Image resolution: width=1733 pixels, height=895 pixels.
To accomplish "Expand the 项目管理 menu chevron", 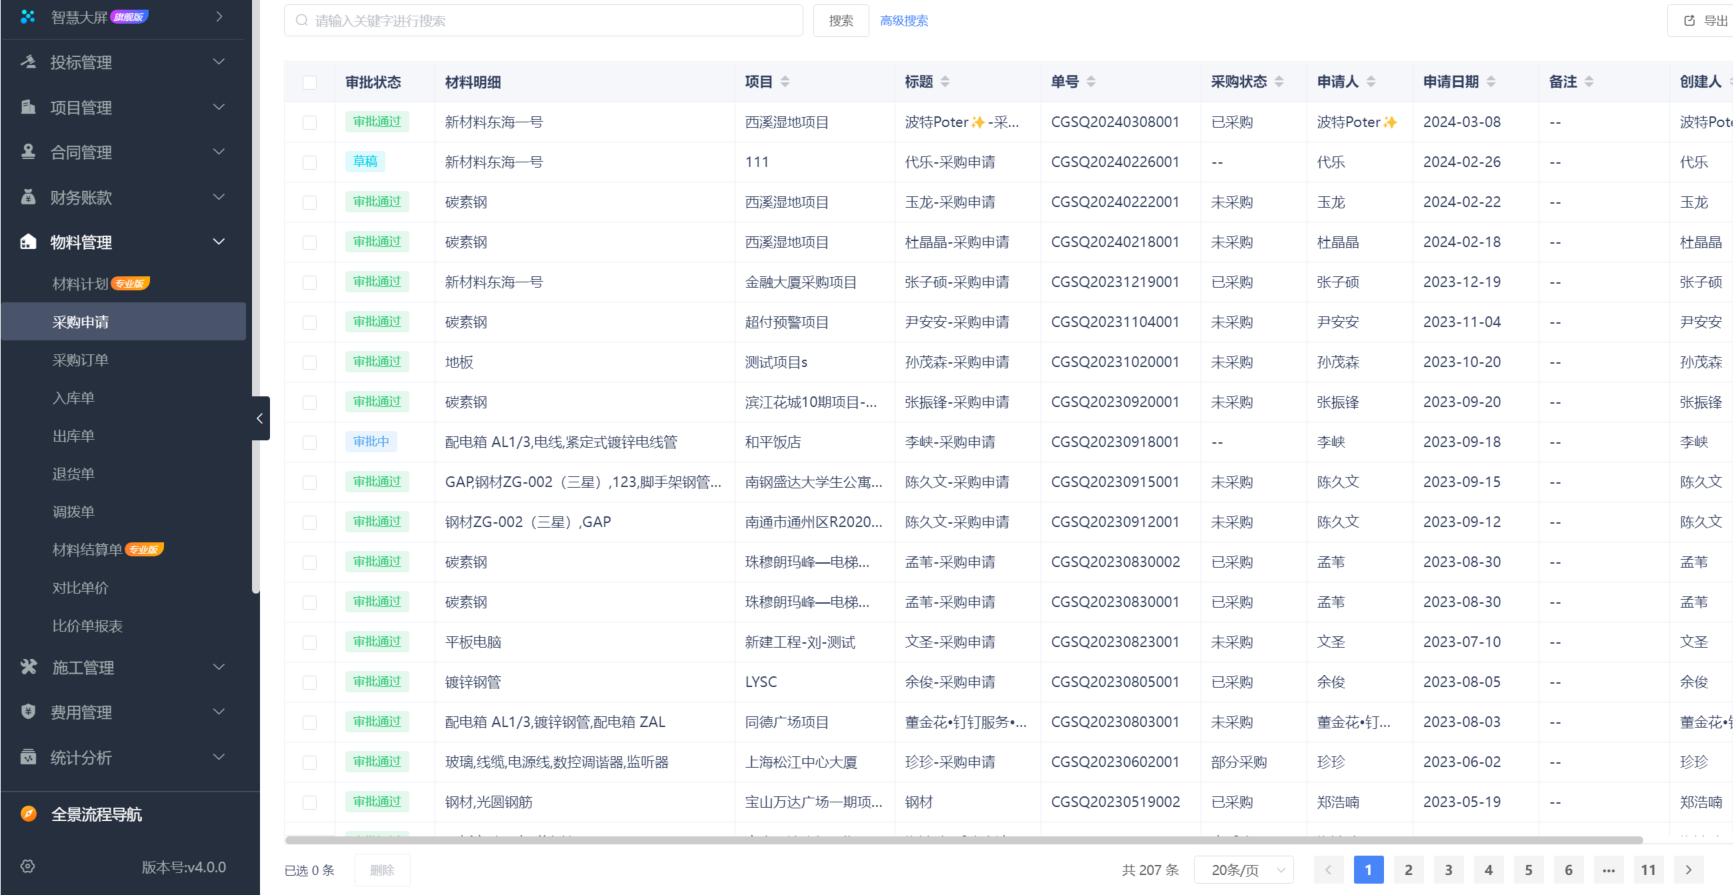I will 219,107.
